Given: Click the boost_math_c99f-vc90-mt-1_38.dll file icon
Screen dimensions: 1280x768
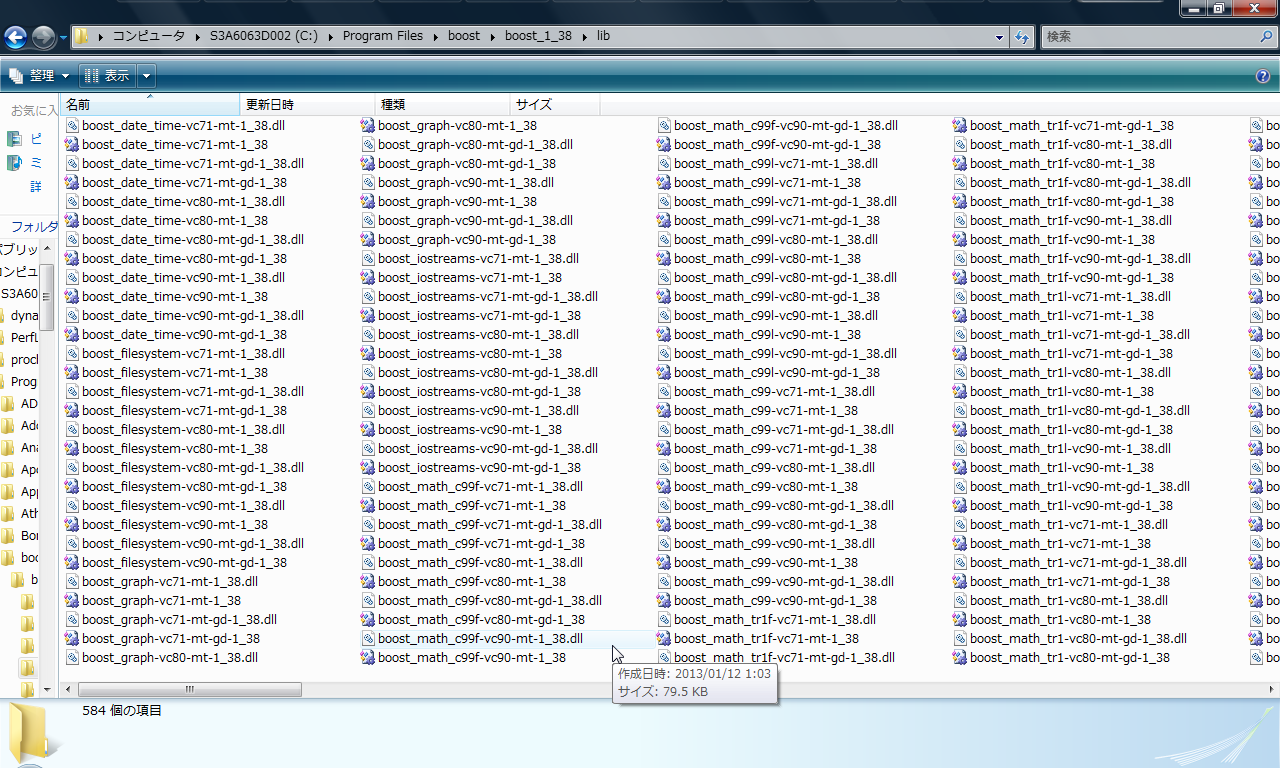Looking at the screenshot, I should (368, 639).
